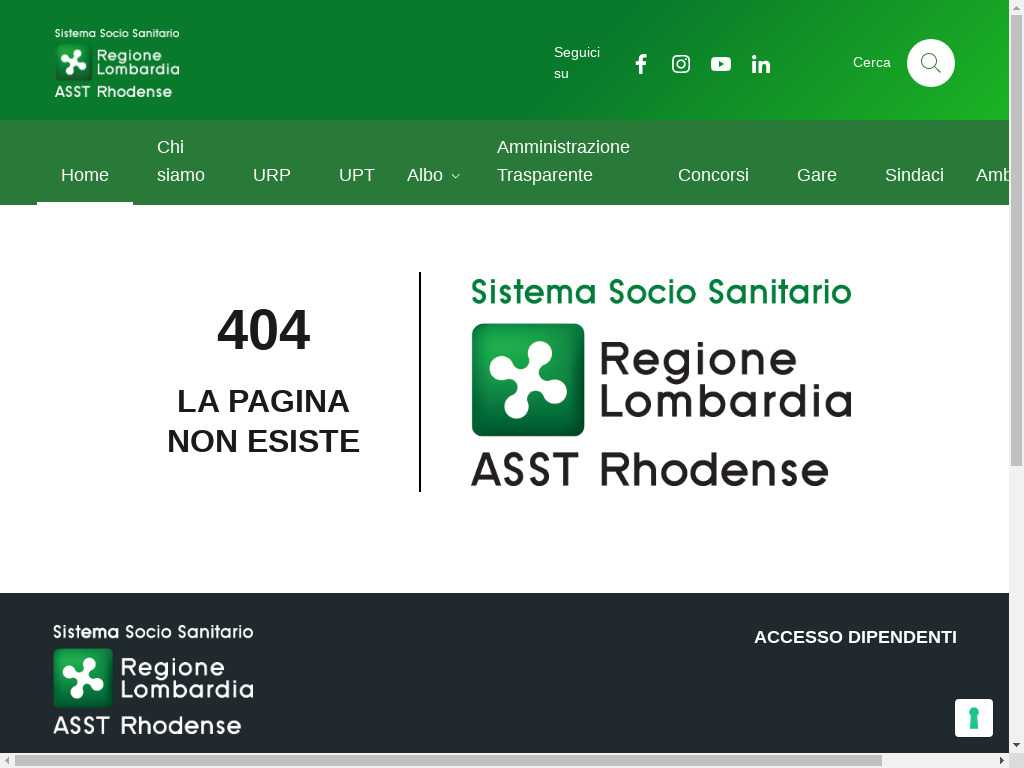Click the large Regione Lombardia 404 logo
This screenshot has height=768, width=1024.
[661, 383]
